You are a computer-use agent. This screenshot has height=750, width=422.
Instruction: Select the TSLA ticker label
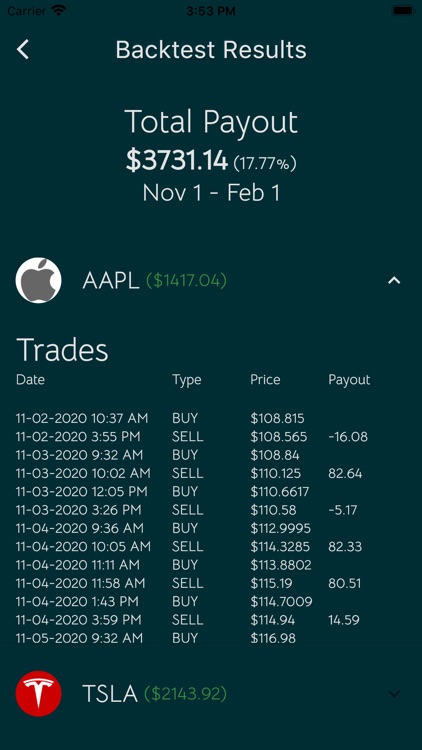(x=110, y=694)
